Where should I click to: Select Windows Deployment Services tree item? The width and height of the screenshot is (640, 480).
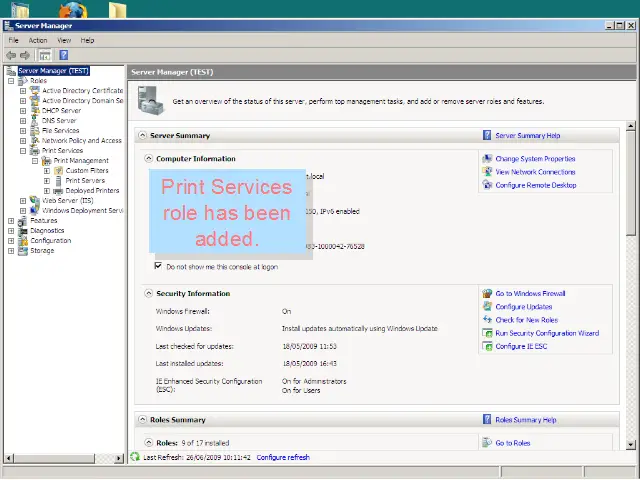(x=82, y=211)
